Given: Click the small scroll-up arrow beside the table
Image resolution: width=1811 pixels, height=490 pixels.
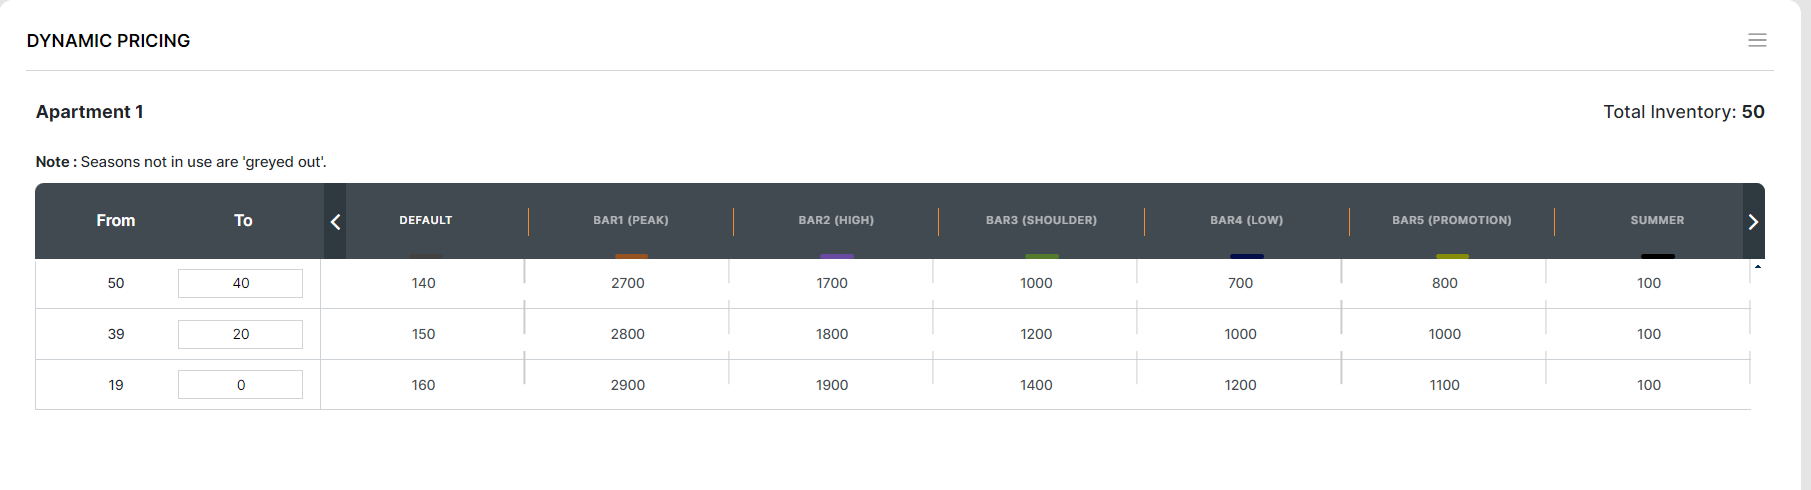Looking at the screenshot, I should tap(1757, 267).
